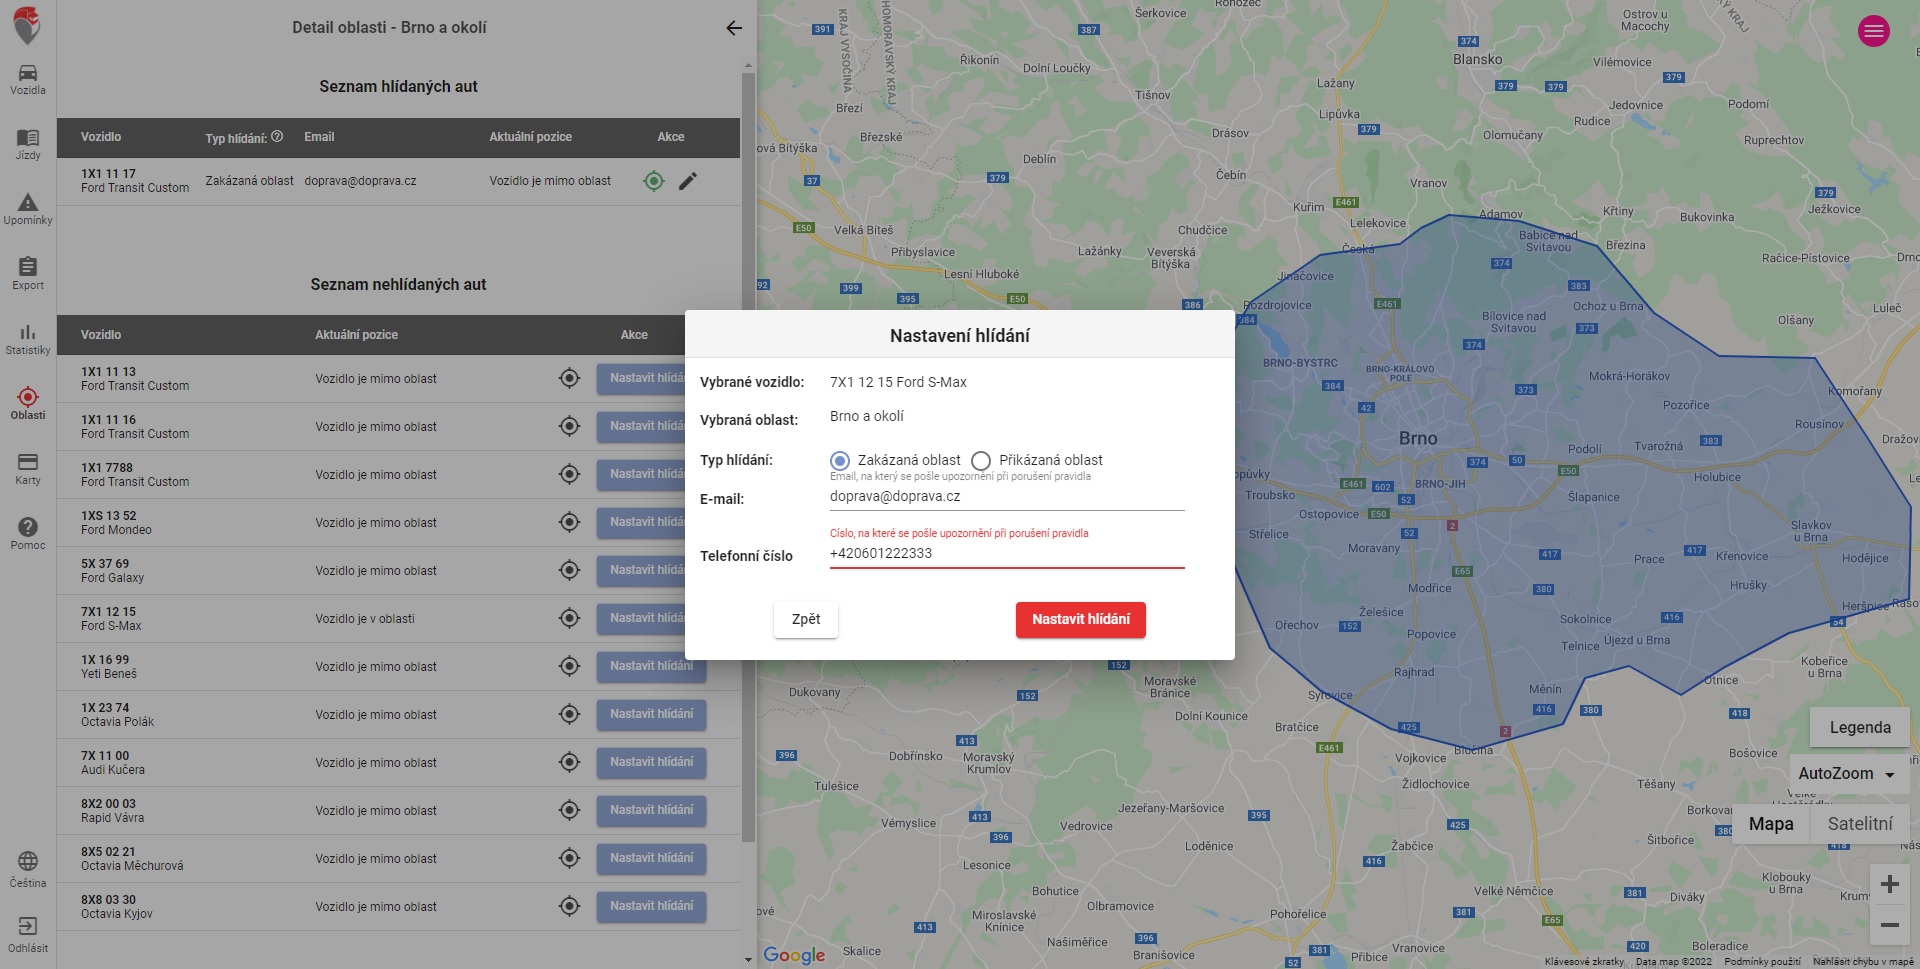Open the pink hamburger menu on map
Image resolution: width=1920 pixels, height=969 pixels.
1873,31
